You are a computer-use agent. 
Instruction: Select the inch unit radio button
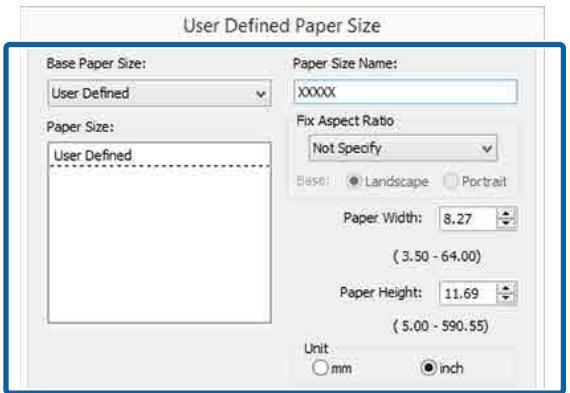tap(428, 368)
